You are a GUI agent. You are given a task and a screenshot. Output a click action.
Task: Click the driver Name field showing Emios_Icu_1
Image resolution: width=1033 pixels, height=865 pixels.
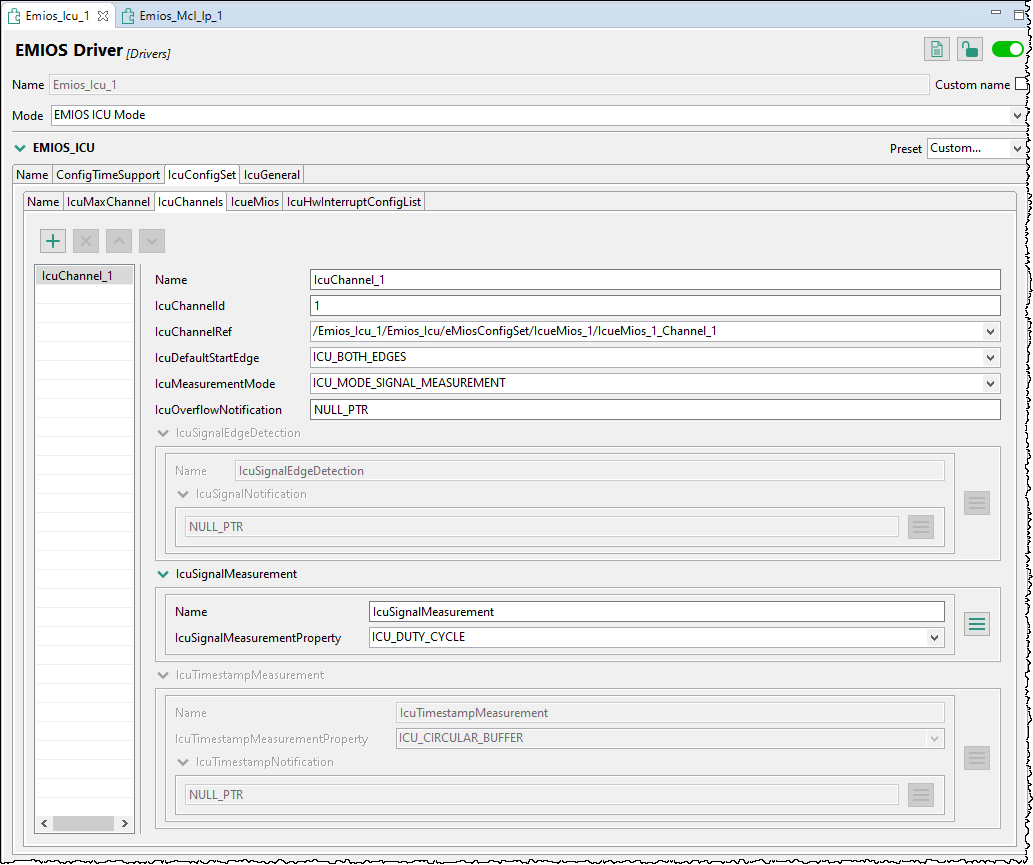pos(489,84)
